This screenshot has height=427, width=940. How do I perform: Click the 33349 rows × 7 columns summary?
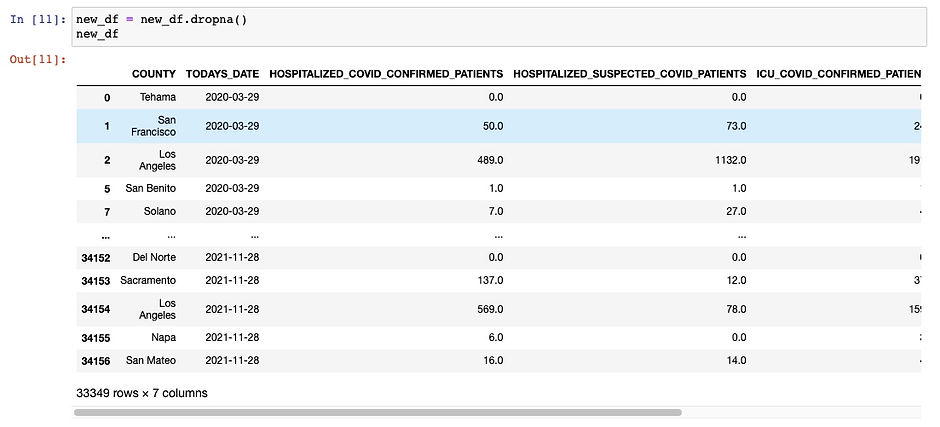coord(141,393)
